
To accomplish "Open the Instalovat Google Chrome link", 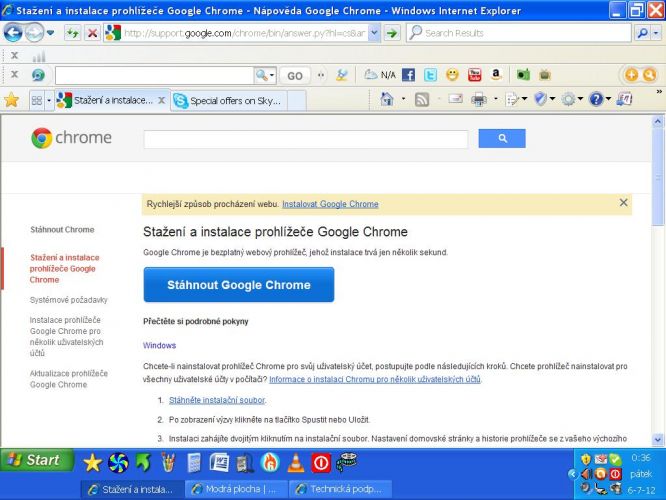I will pos(330,204).
